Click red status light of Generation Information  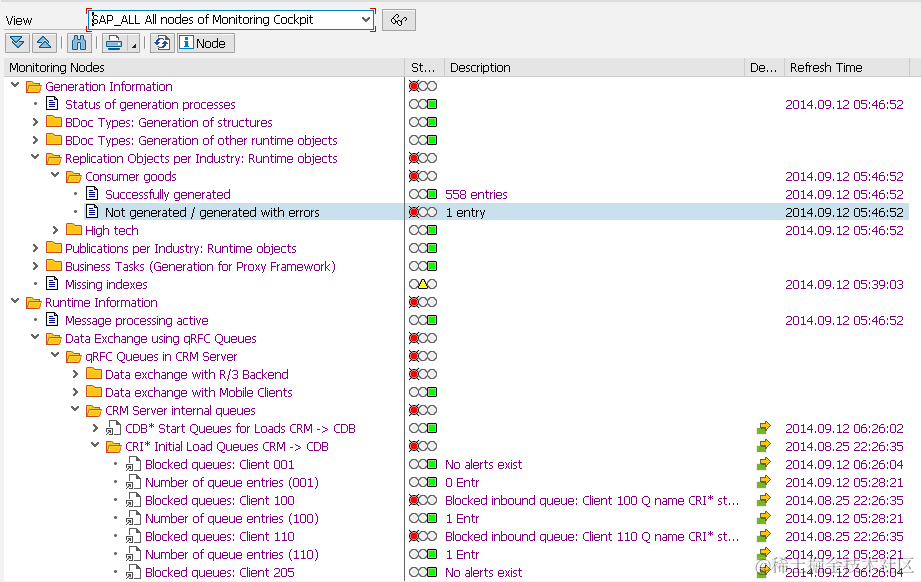coord(414,86)
